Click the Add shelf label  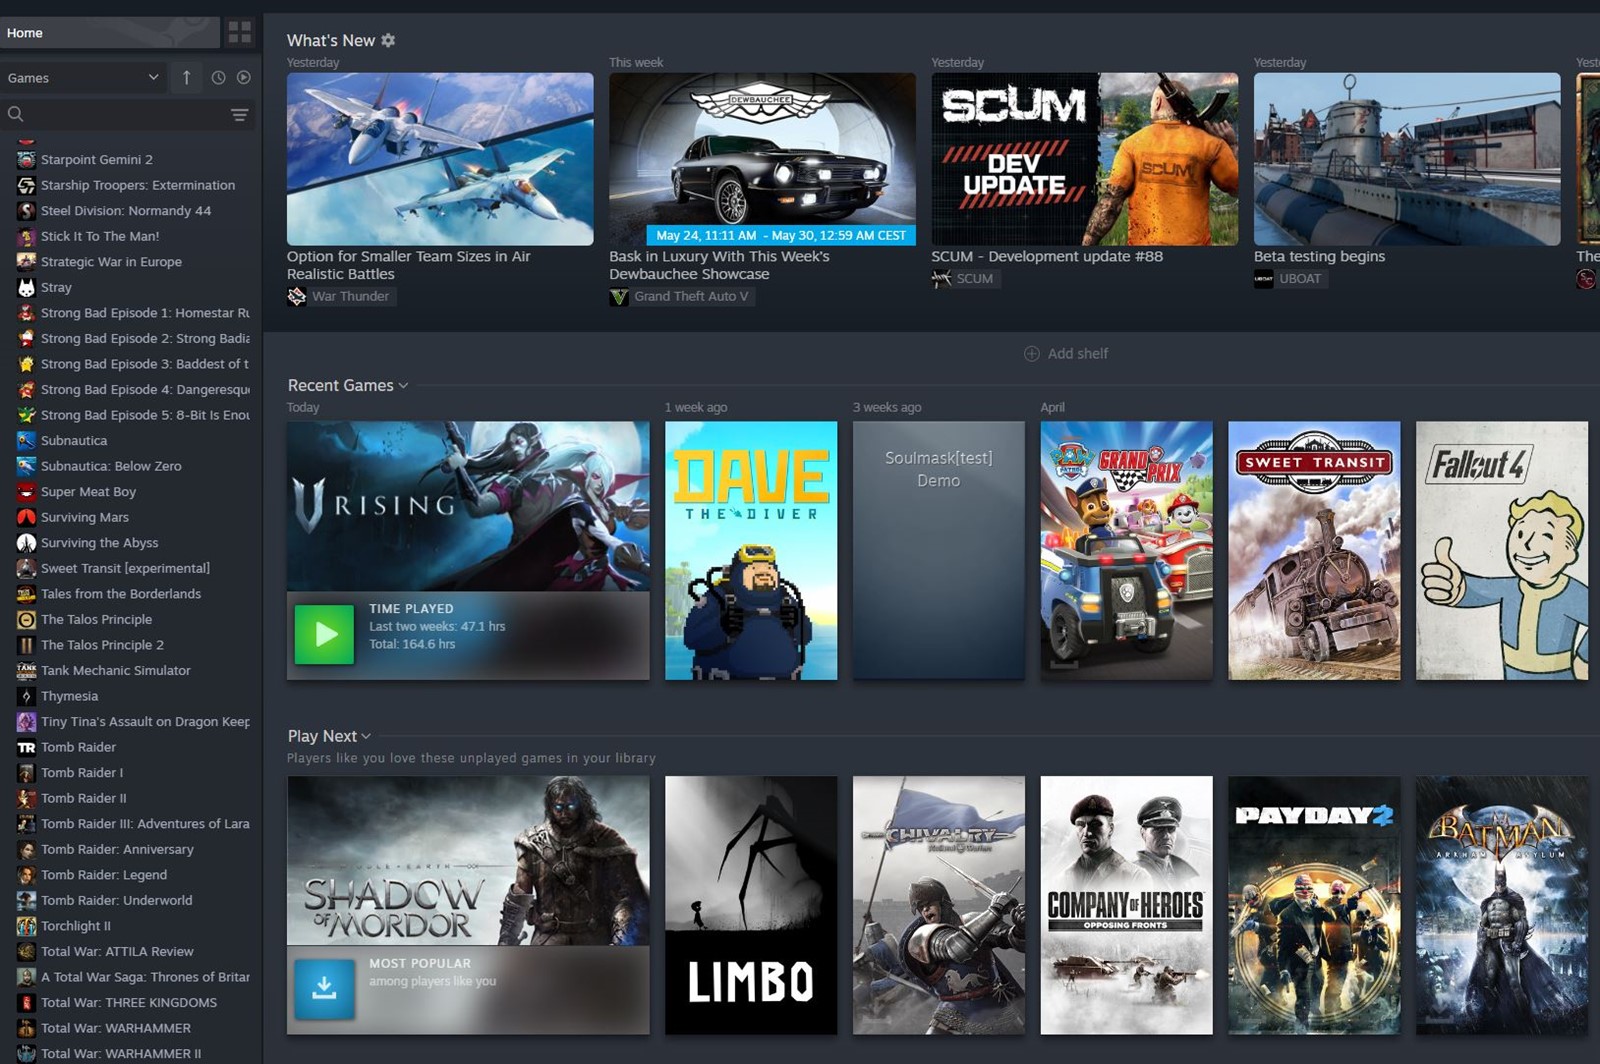(1078, 353)
